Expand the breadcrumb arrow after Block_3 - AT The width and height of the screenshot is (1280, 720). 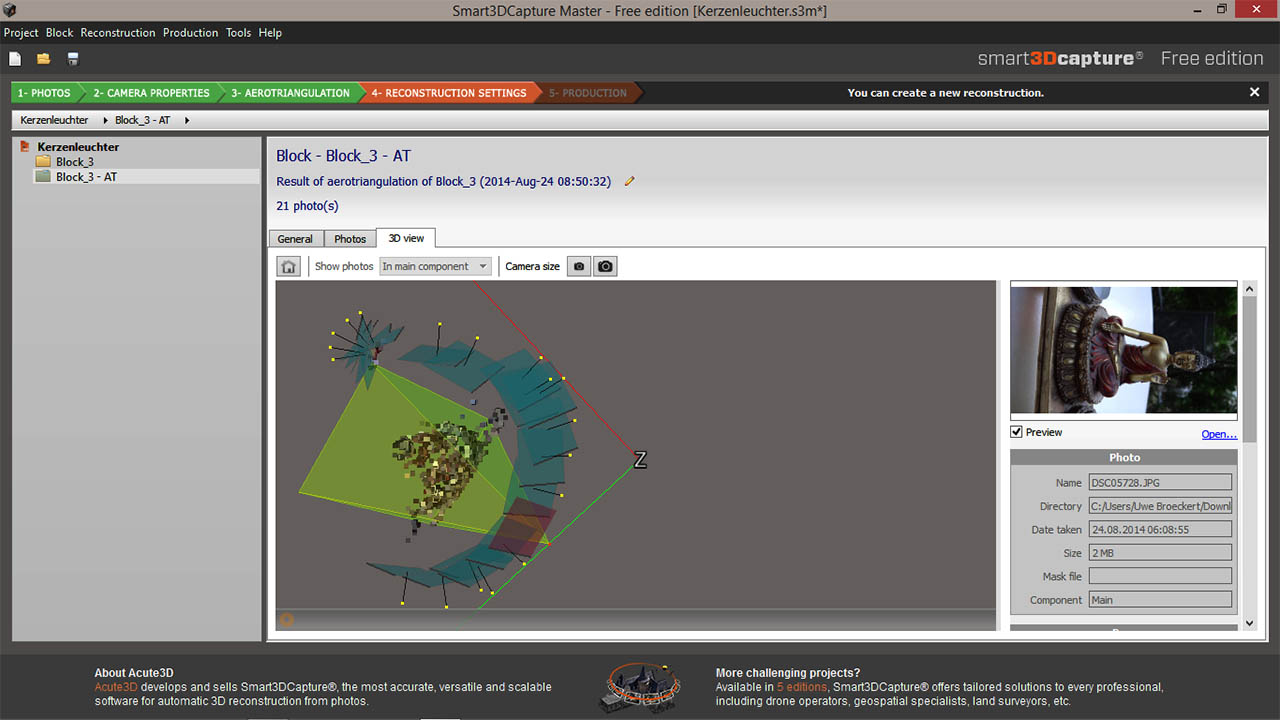(187, 120)
